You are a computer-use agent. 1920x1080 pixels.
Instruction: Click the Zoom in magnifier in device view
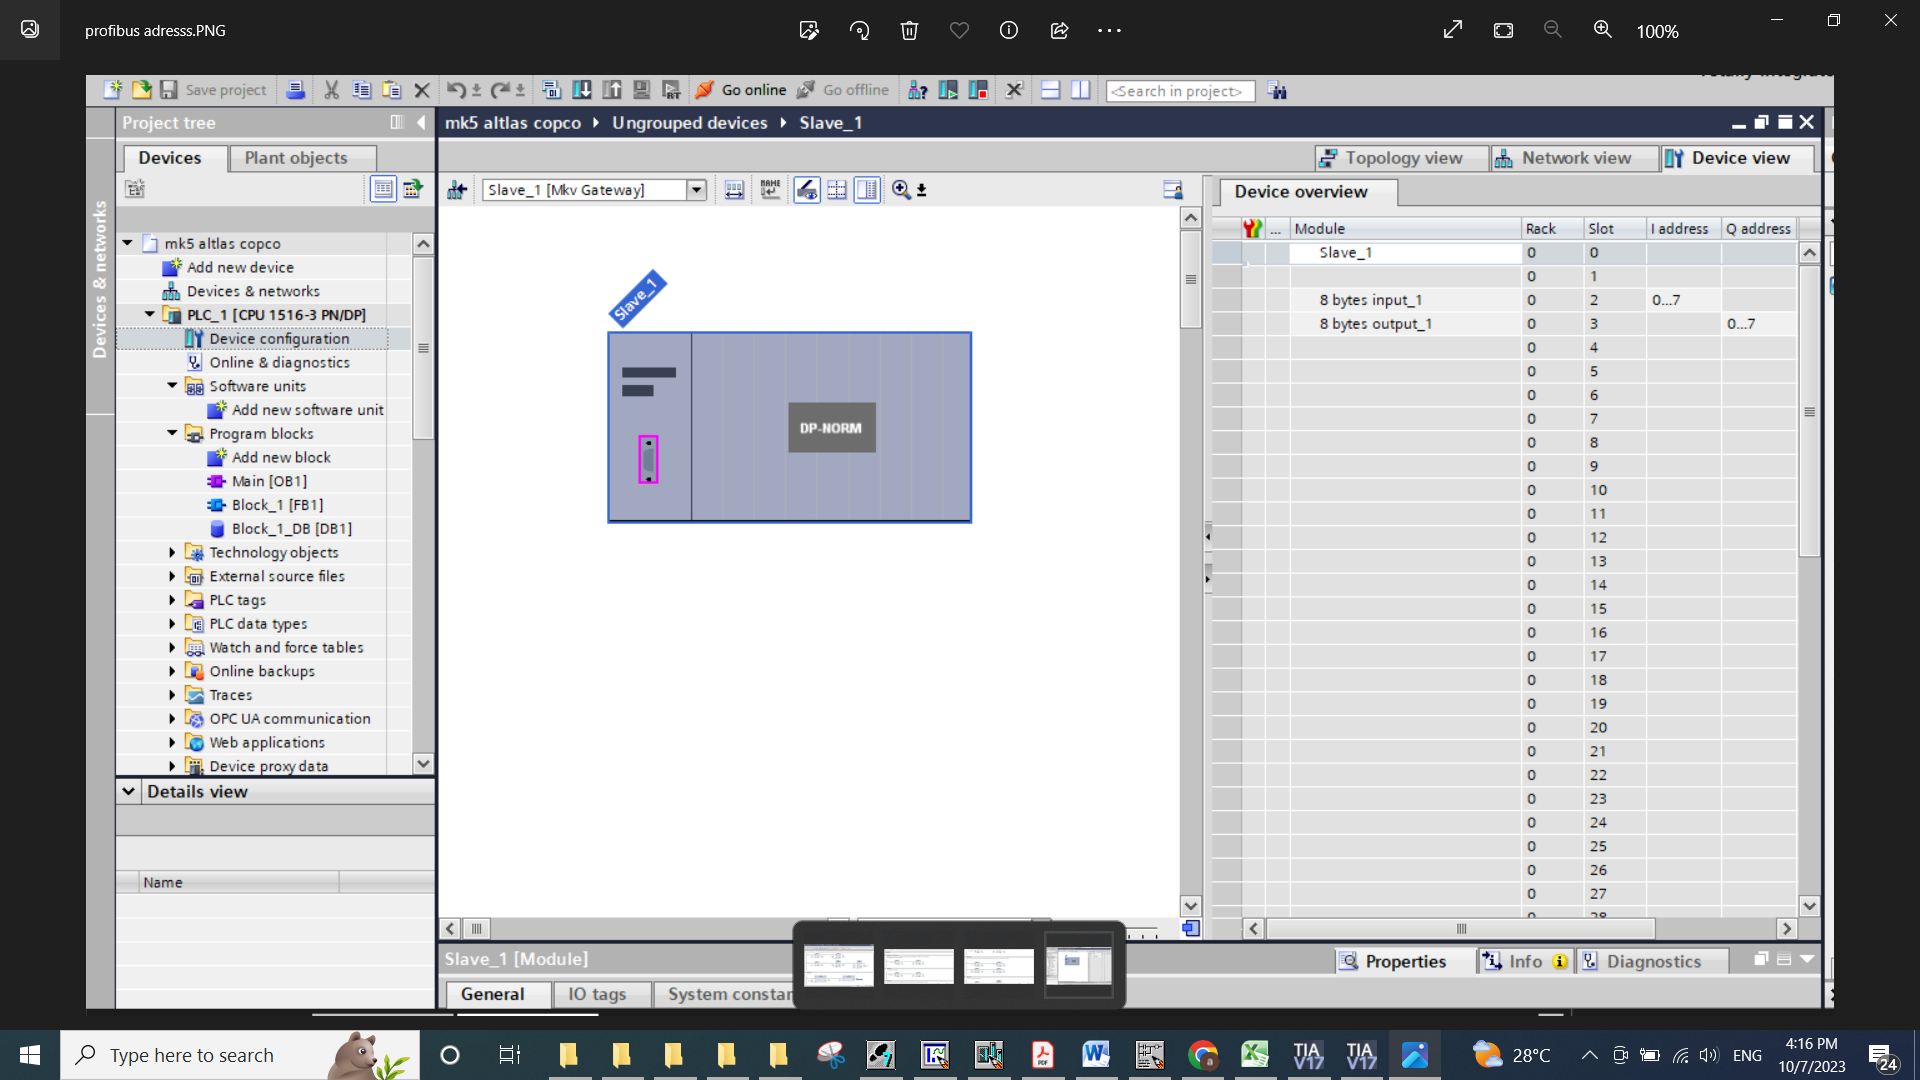pos(901,190)
